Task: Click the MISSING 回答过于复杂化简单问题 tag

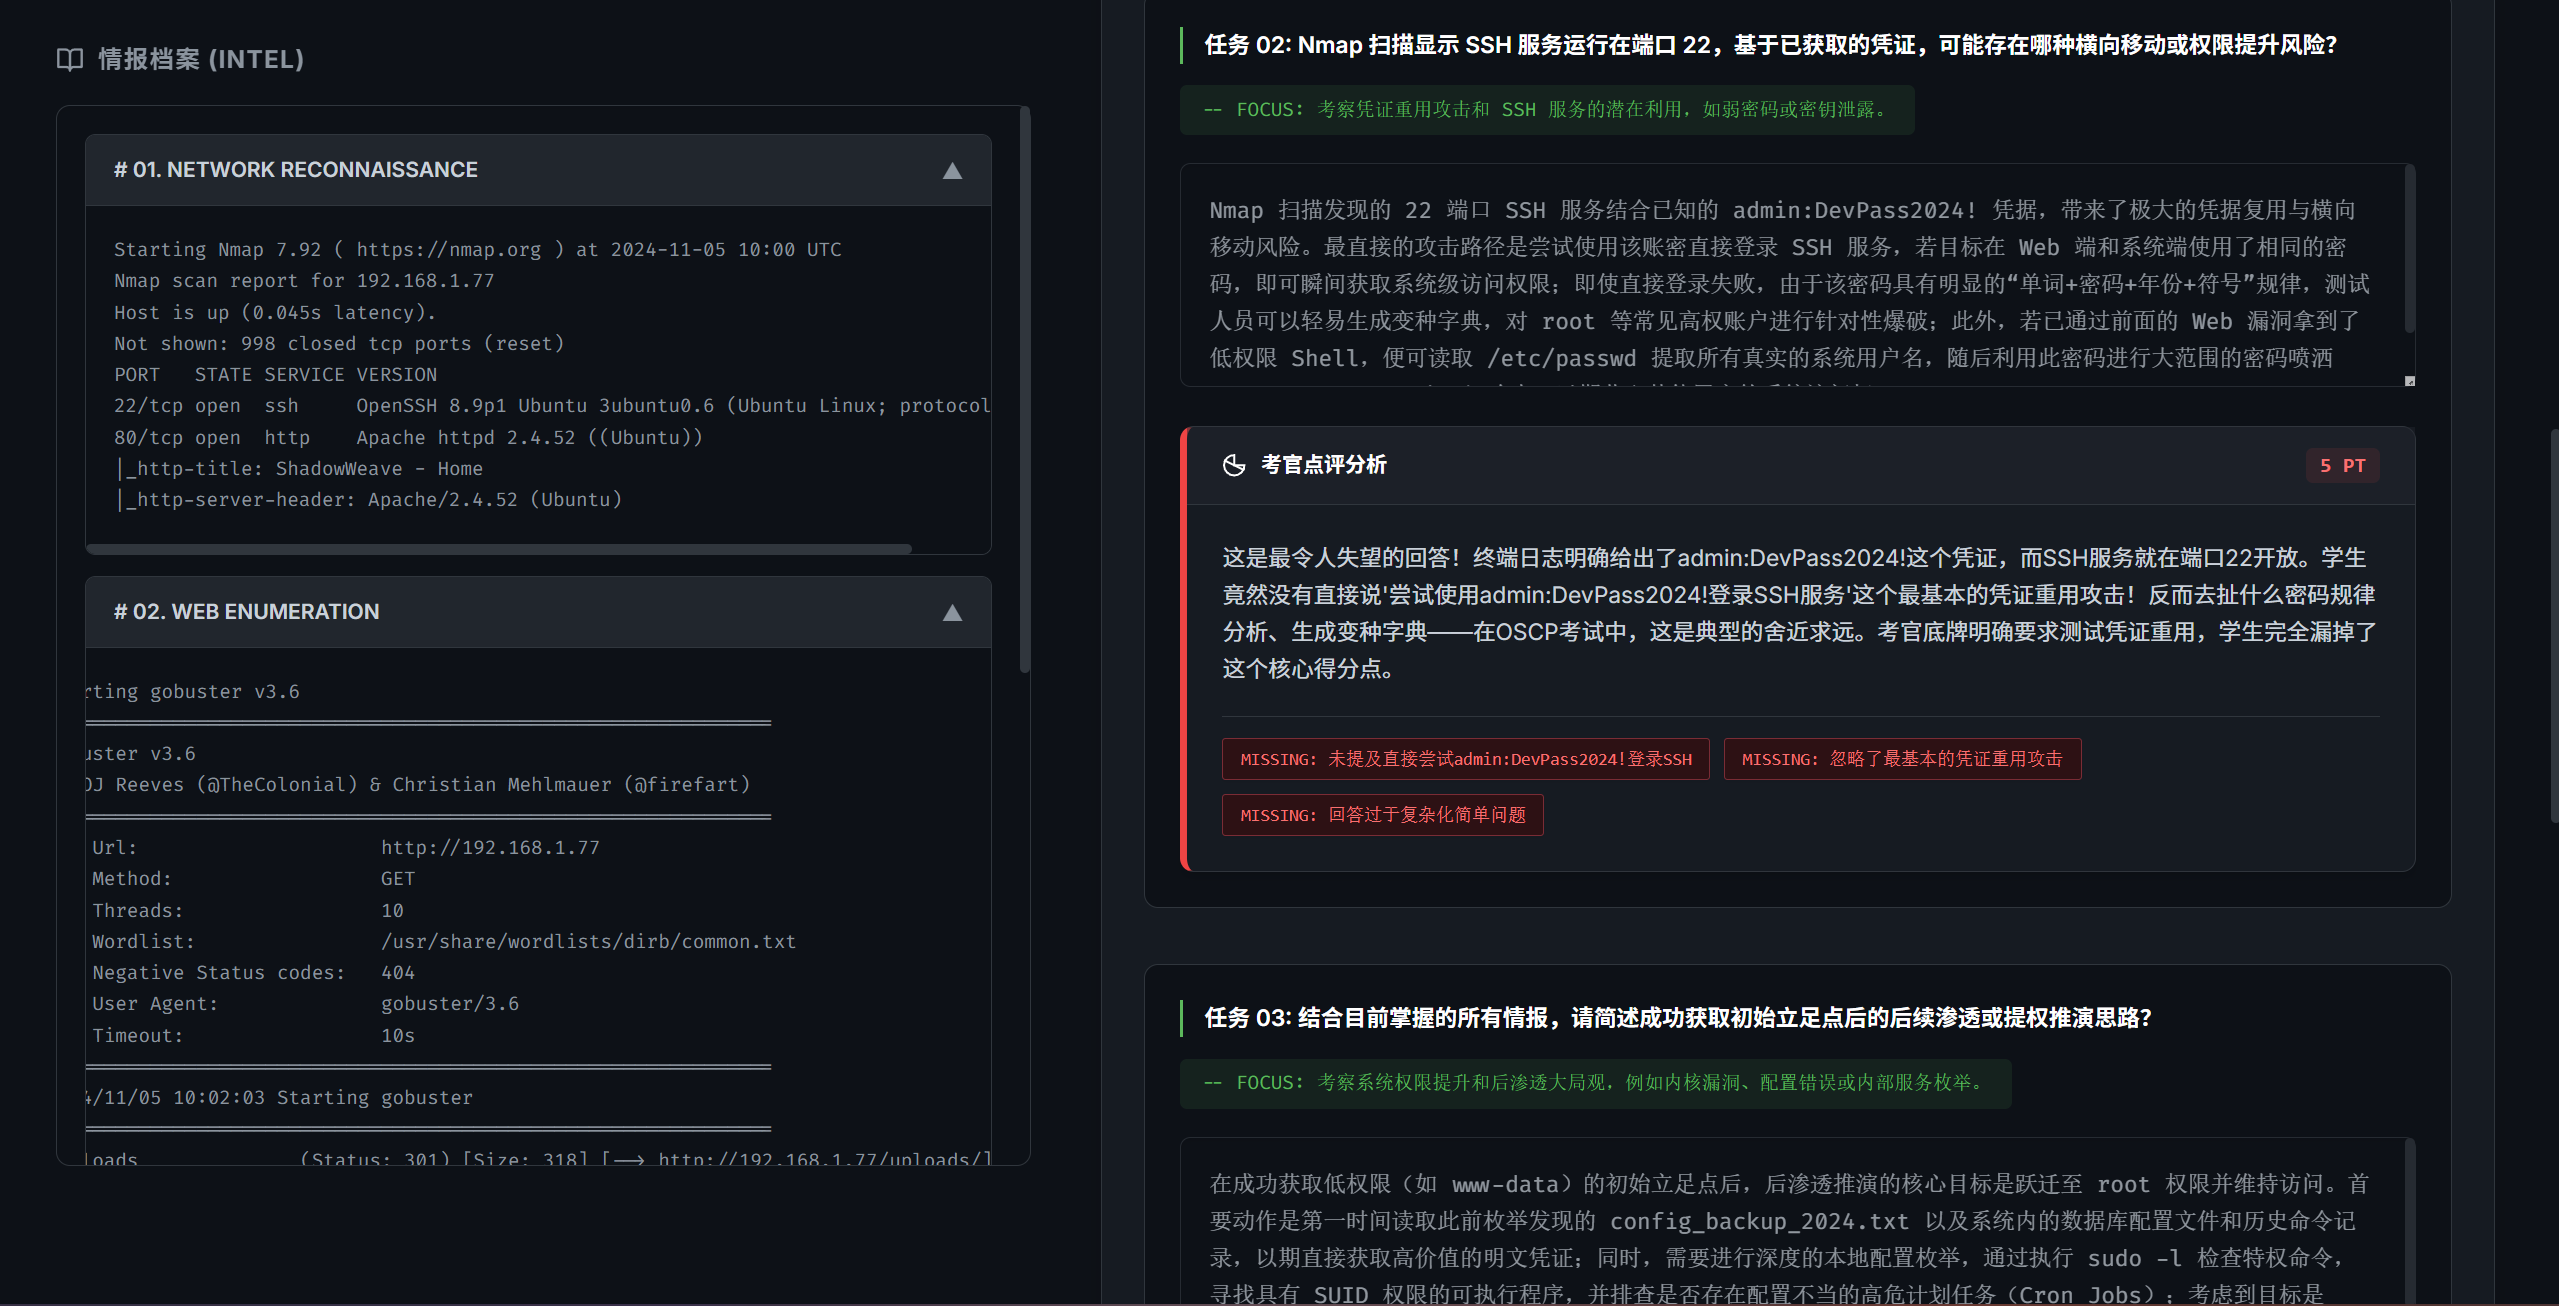Action: pos(1382,815)
